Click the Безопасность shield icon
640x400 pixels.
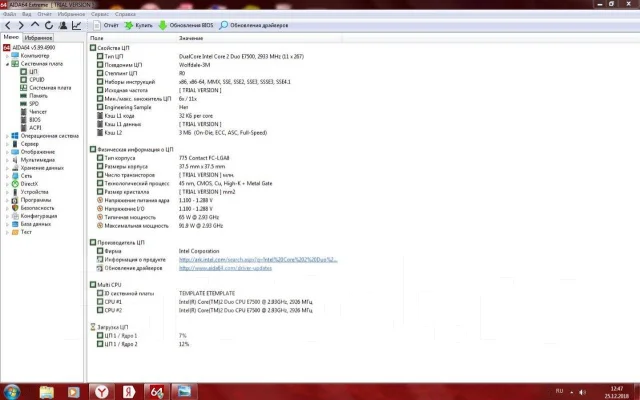(x=15, y=208)
